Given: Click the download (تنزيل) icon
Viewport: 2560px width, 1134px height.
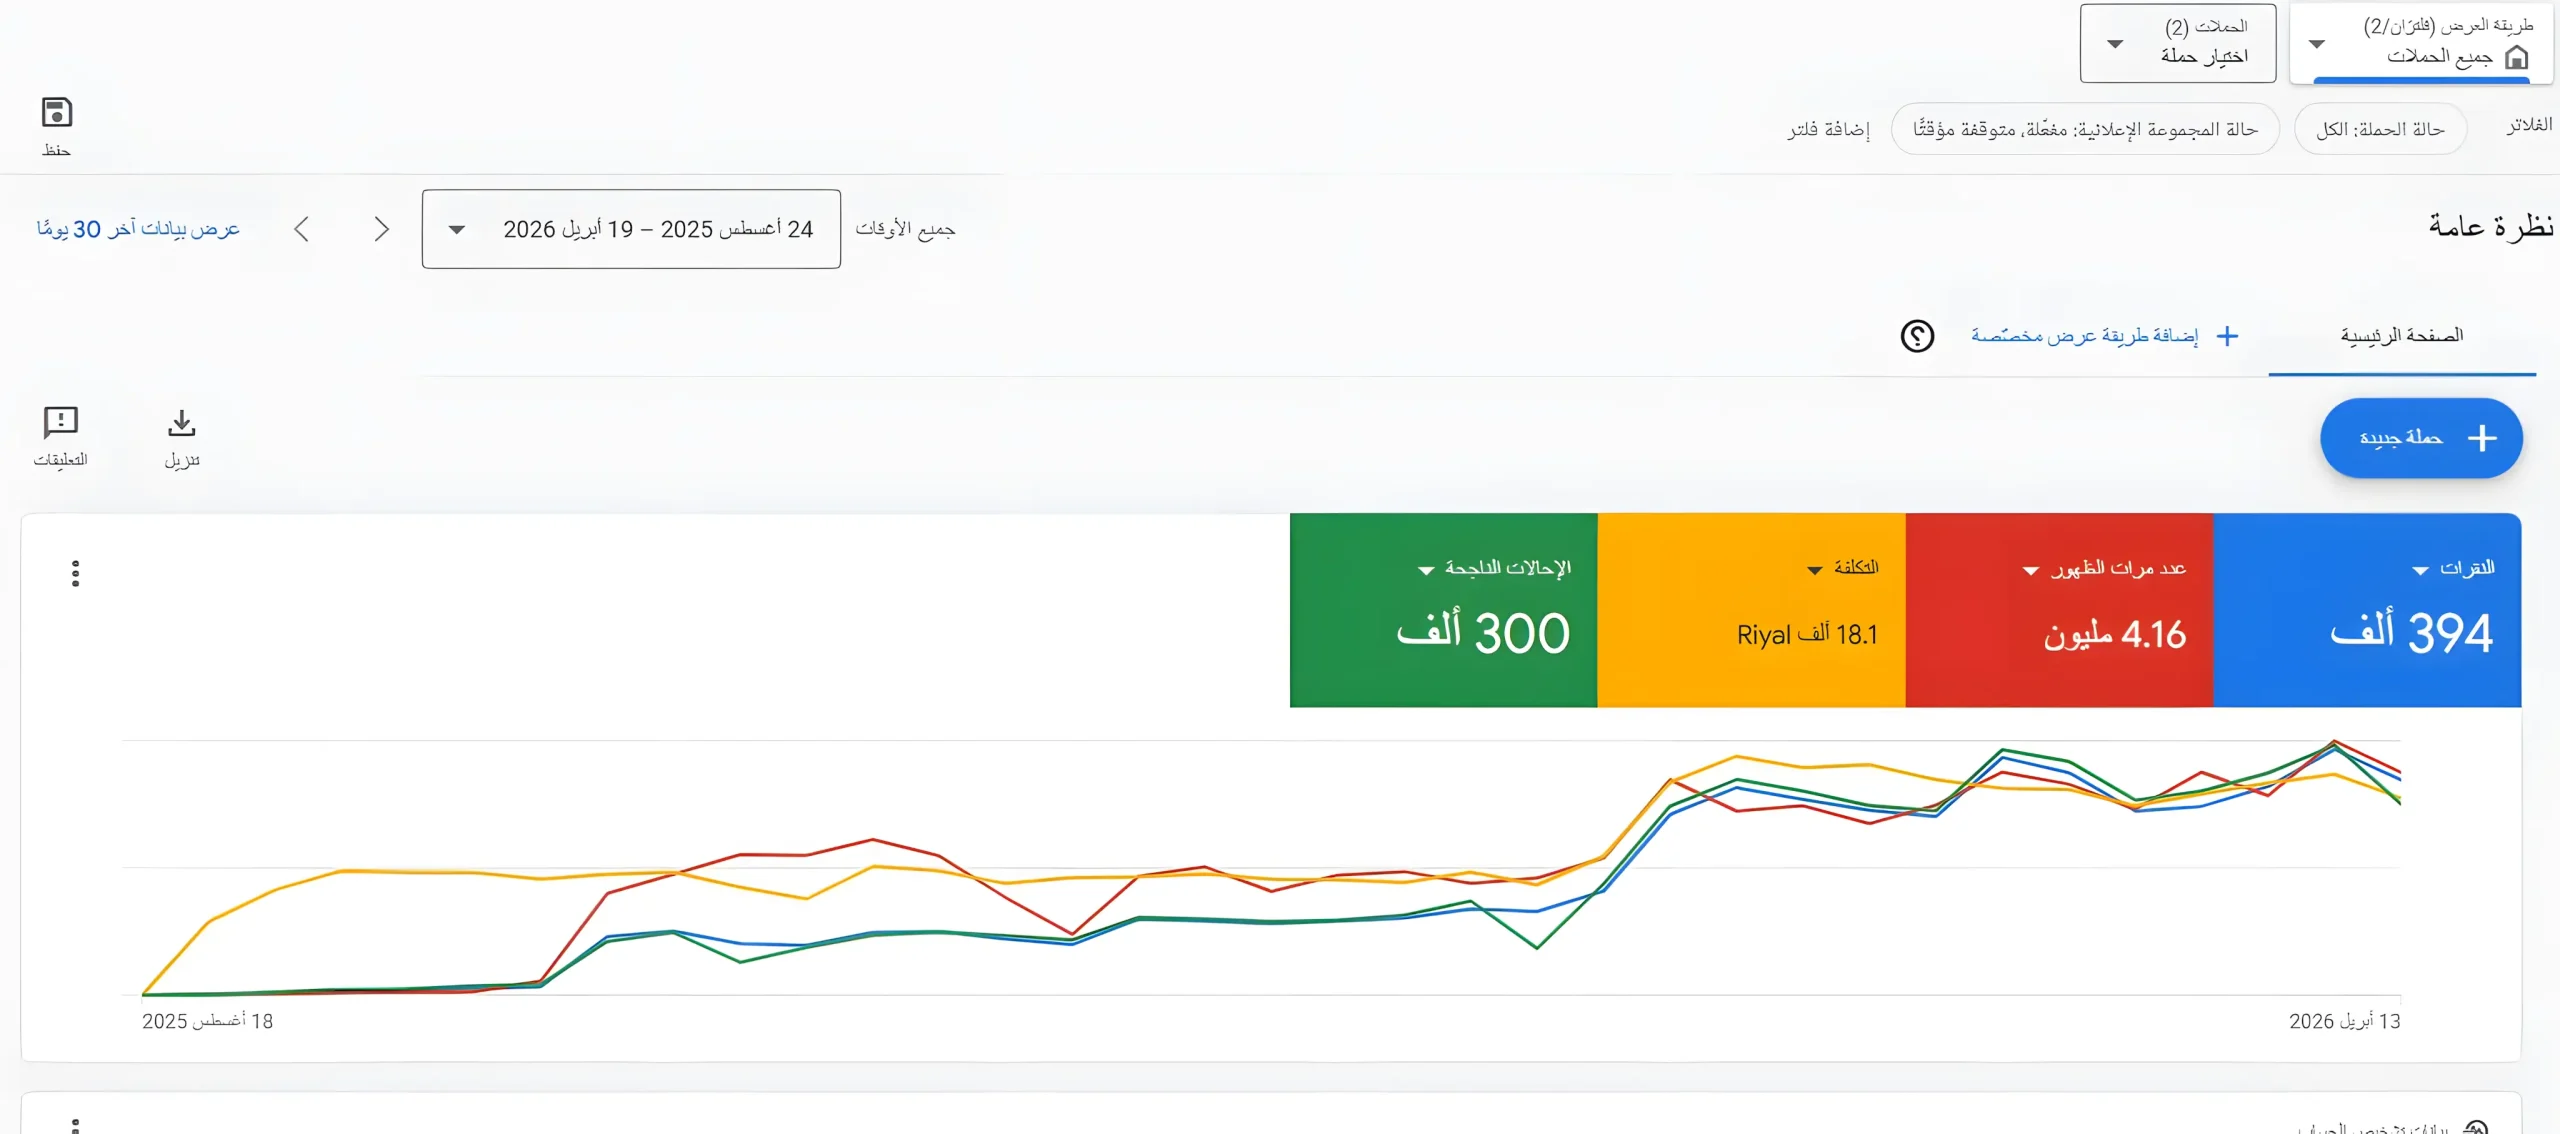Looking at the screenshot, I should (x=181, y=424).
